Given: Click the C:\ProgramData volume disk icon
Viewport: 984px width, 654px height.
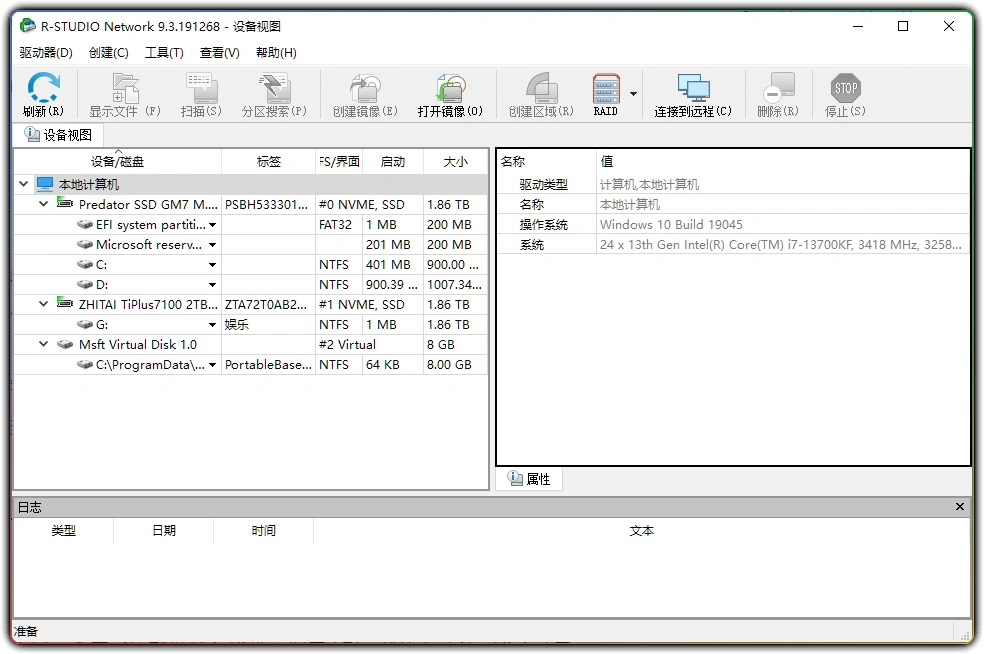Looking at the screenshot, I should click(85, 365).
